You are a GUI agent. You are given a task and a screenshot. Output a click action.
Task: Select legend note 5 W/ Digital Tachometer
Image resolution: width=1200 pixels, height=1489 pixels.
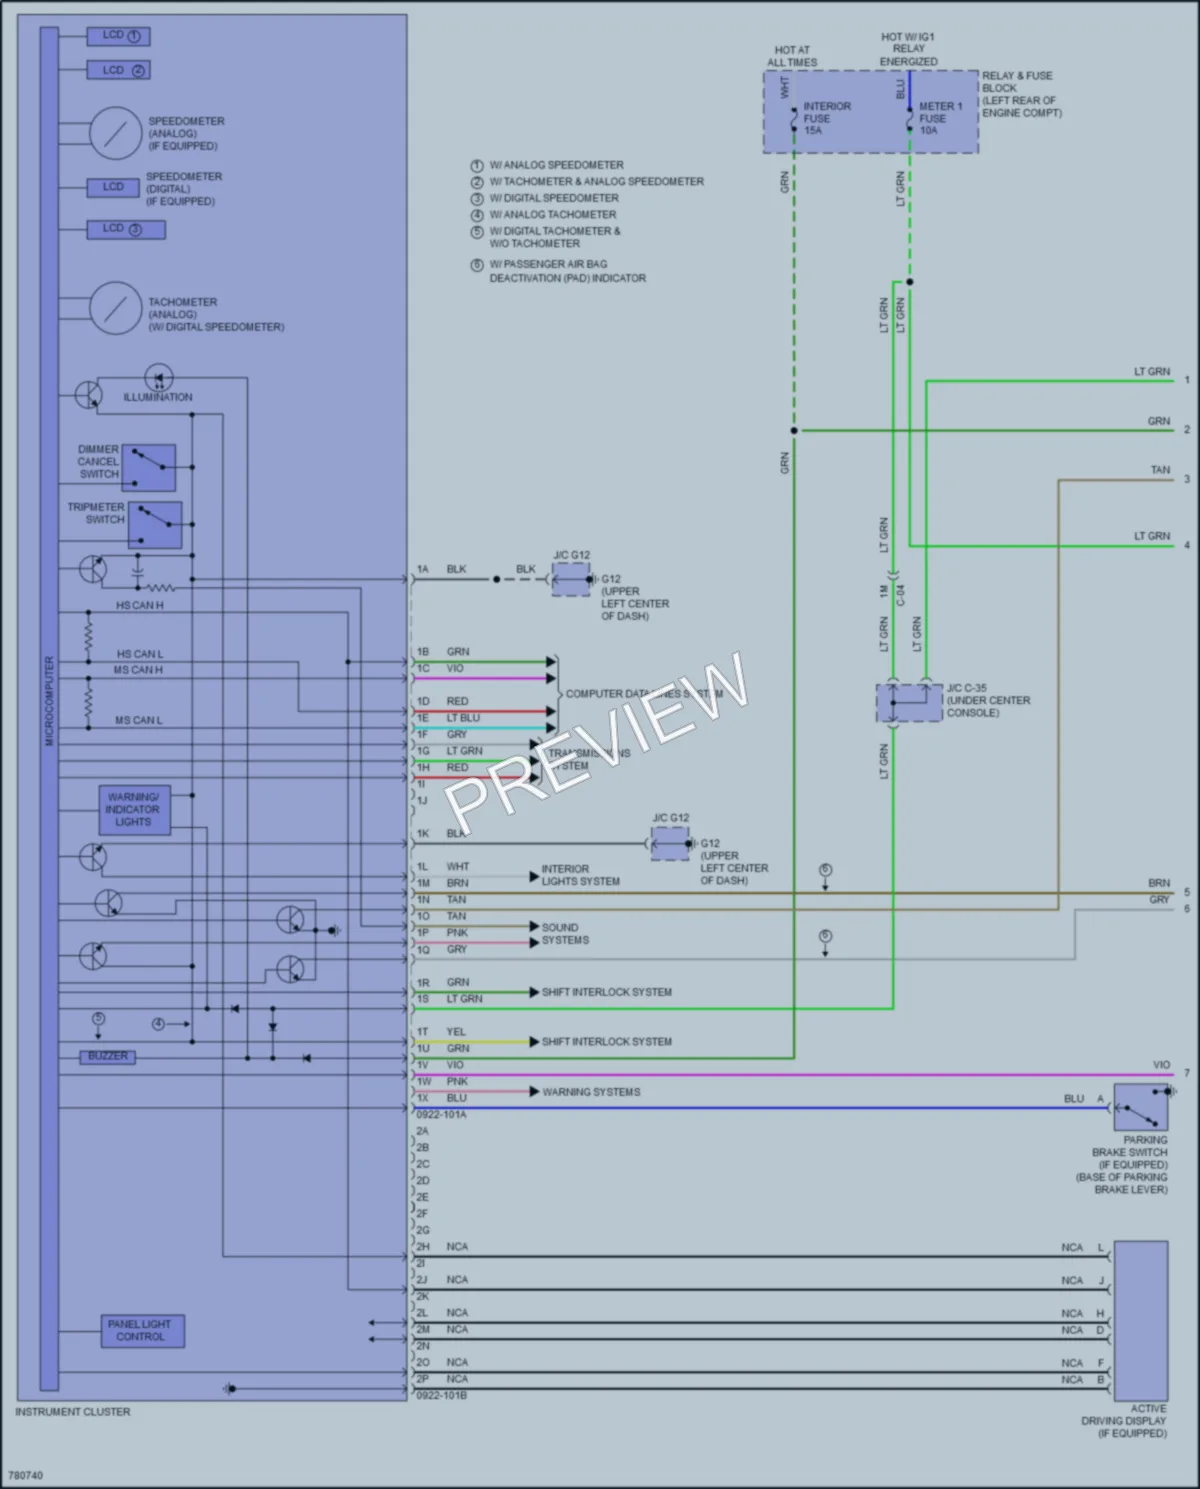(546, 237)
